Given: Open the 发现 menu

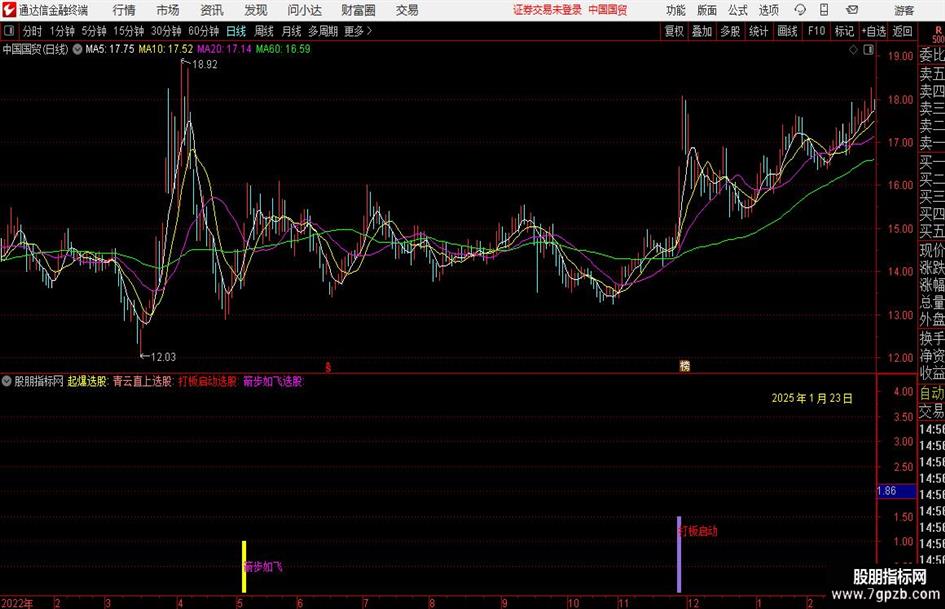Looking at the screenshot, I should pyautogui.click(x=256, y=10).
